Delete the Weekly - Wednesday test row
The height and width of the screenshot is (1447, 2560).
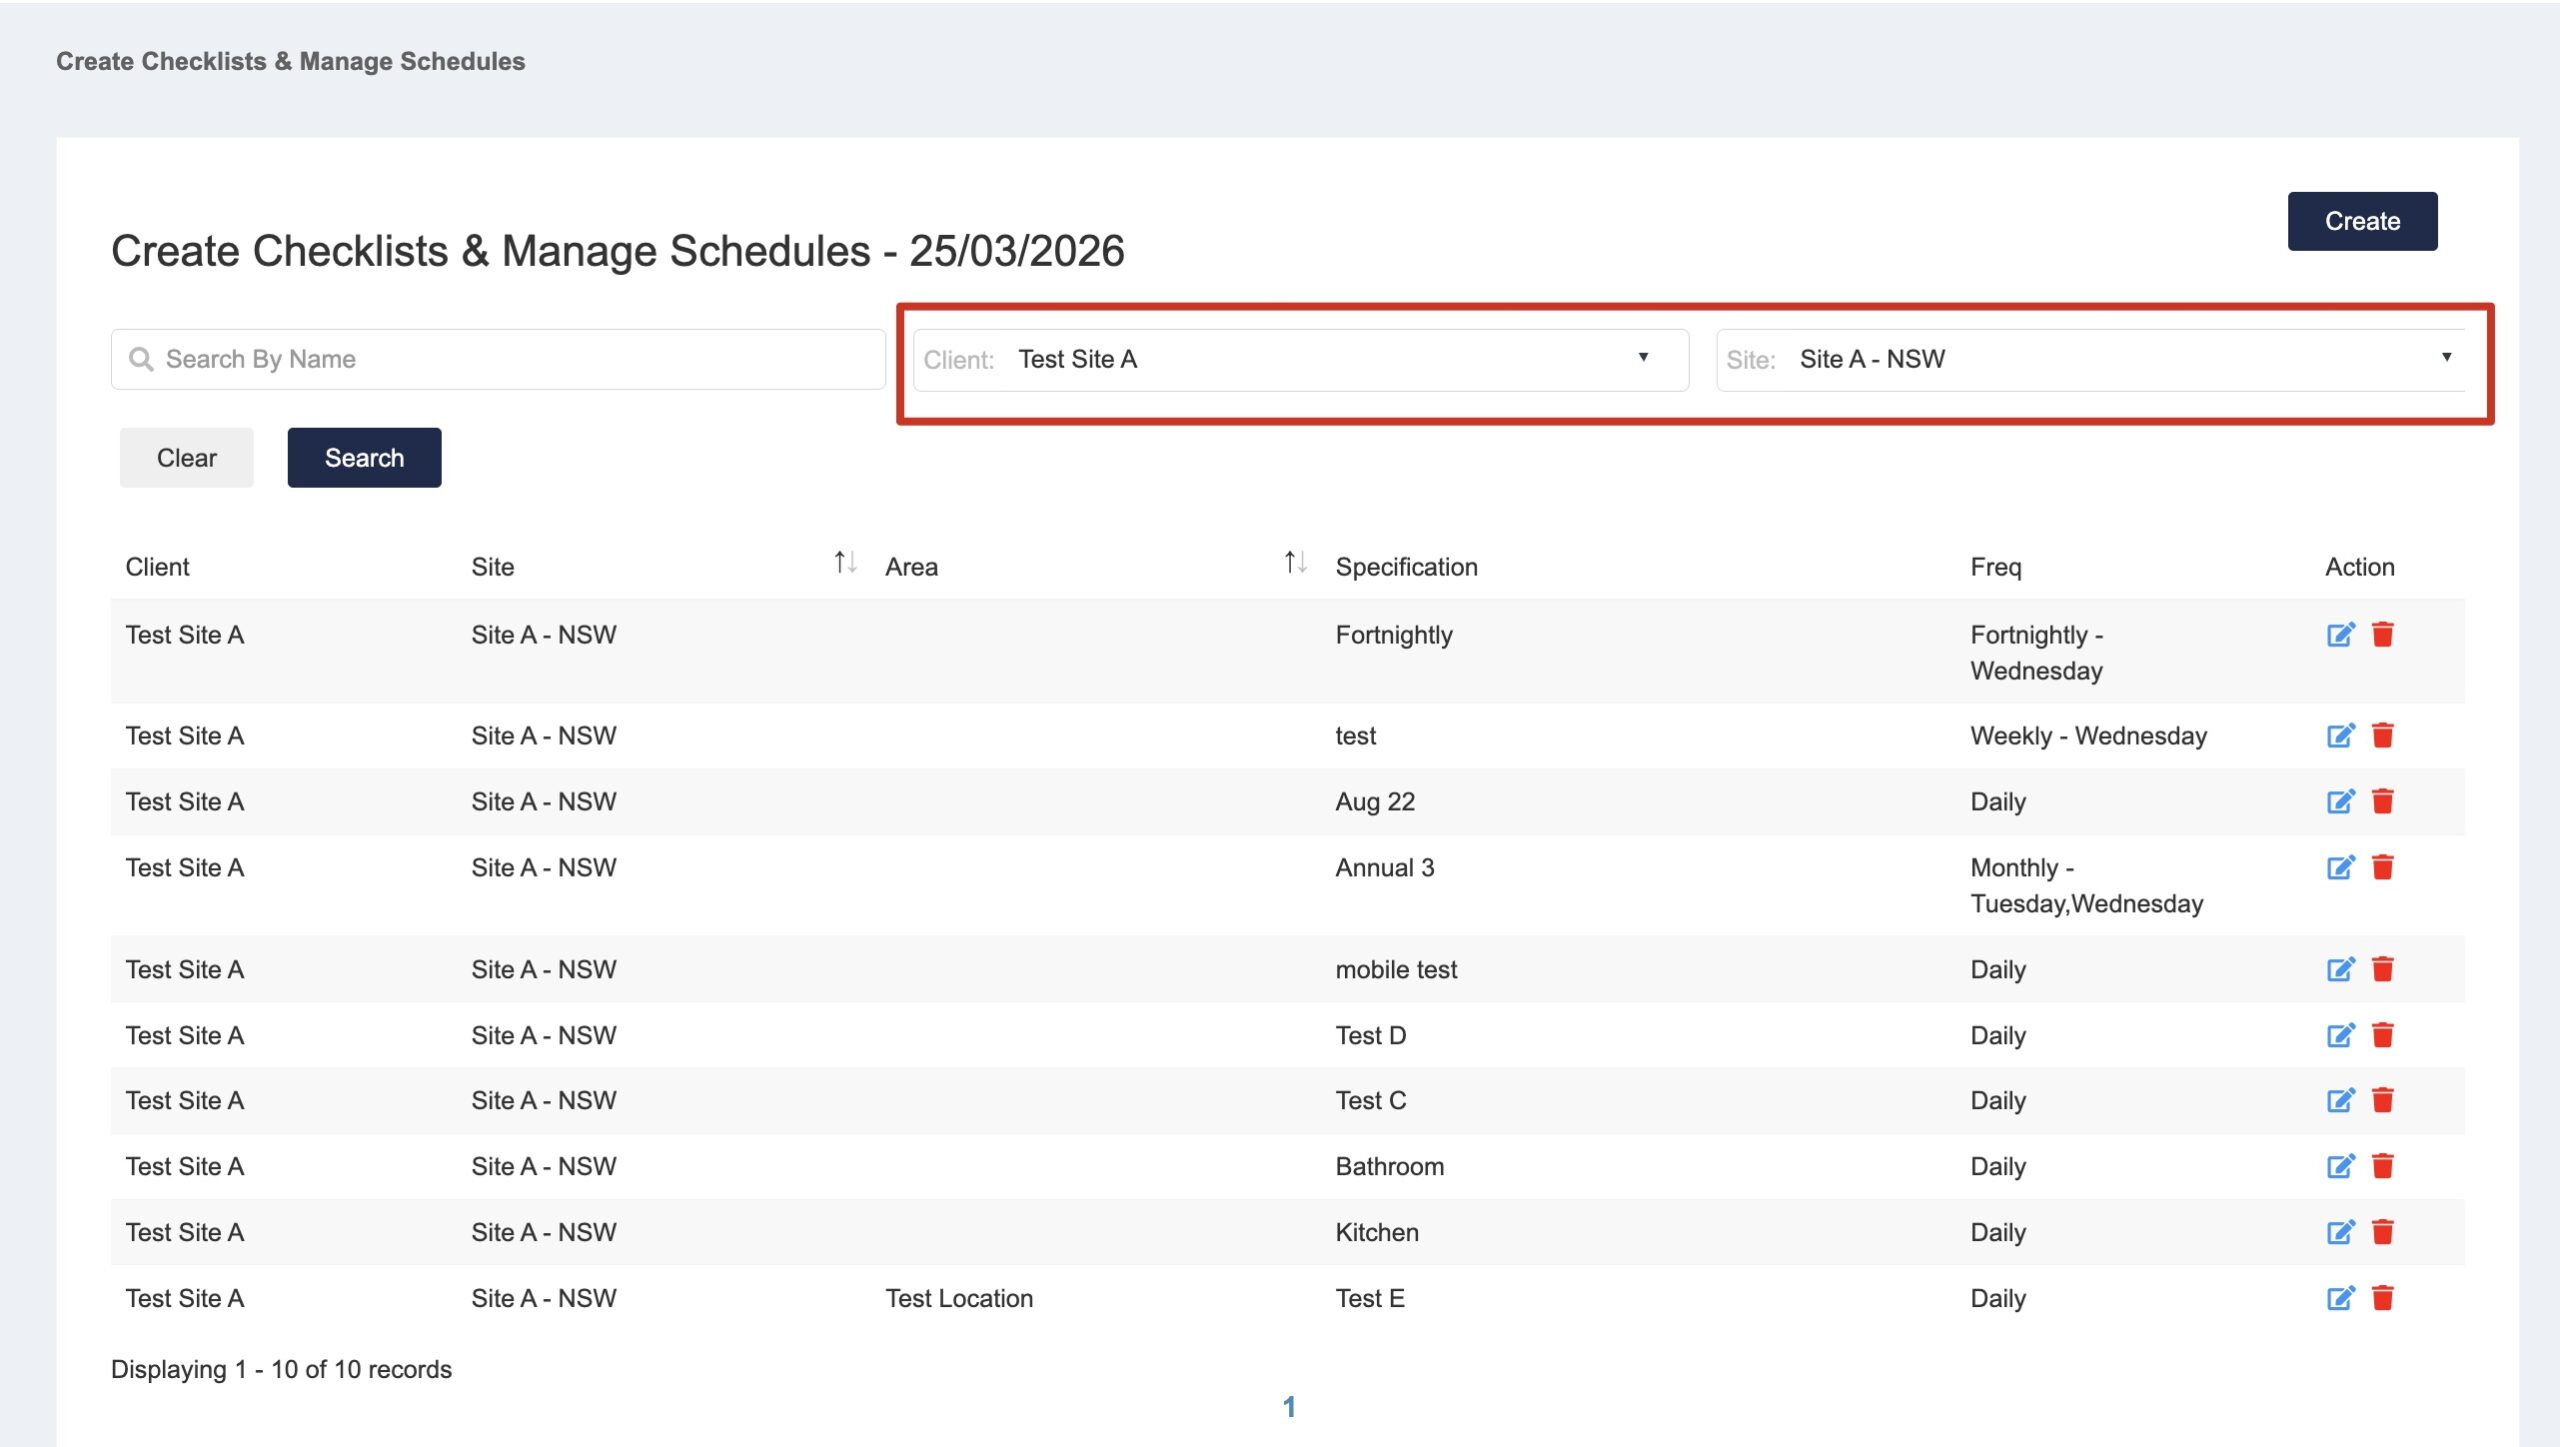pyautogui.click(x=2383, y=736)
